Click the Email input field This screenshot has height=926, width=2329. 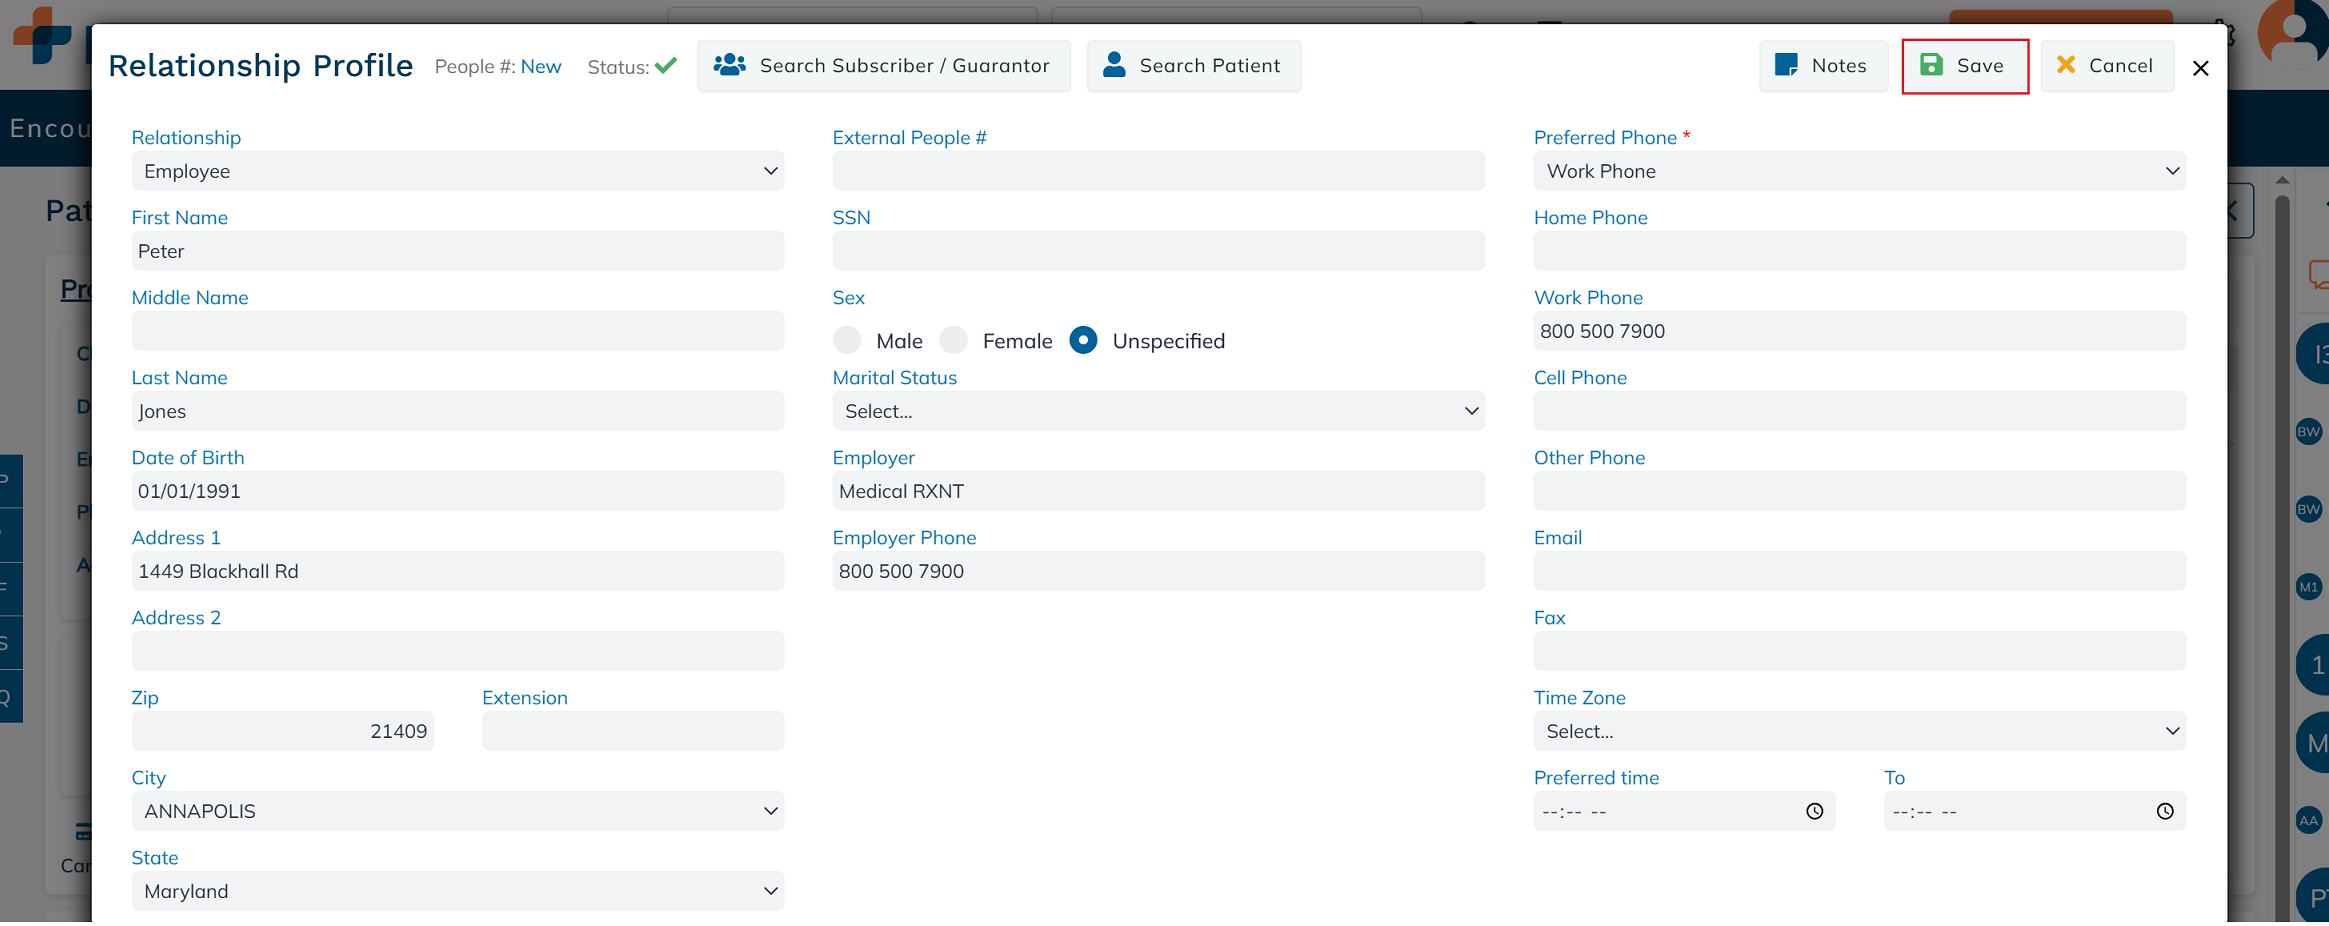coord(1859,571)
